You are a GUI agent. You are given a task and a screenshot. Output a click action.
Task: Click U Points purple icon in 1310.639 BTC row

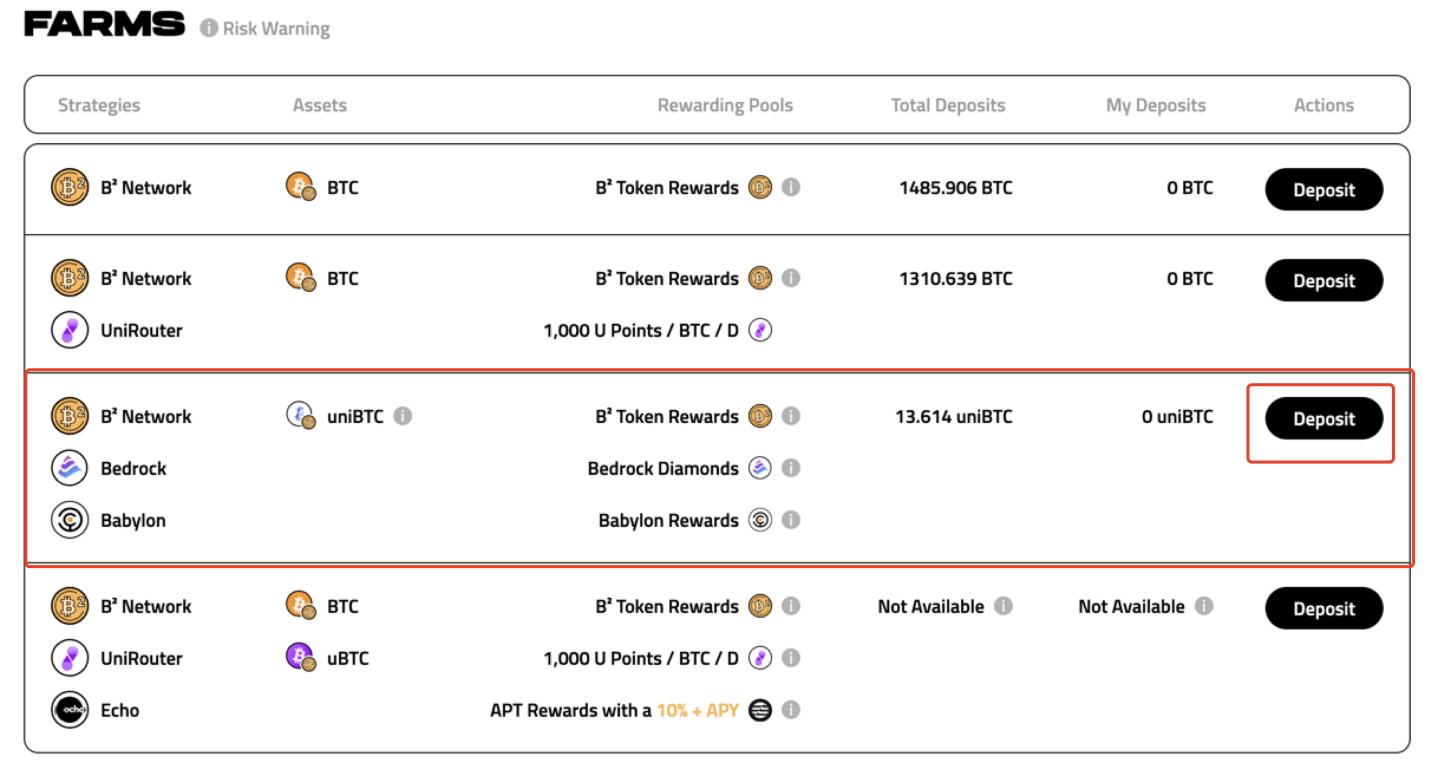point(761,330)
